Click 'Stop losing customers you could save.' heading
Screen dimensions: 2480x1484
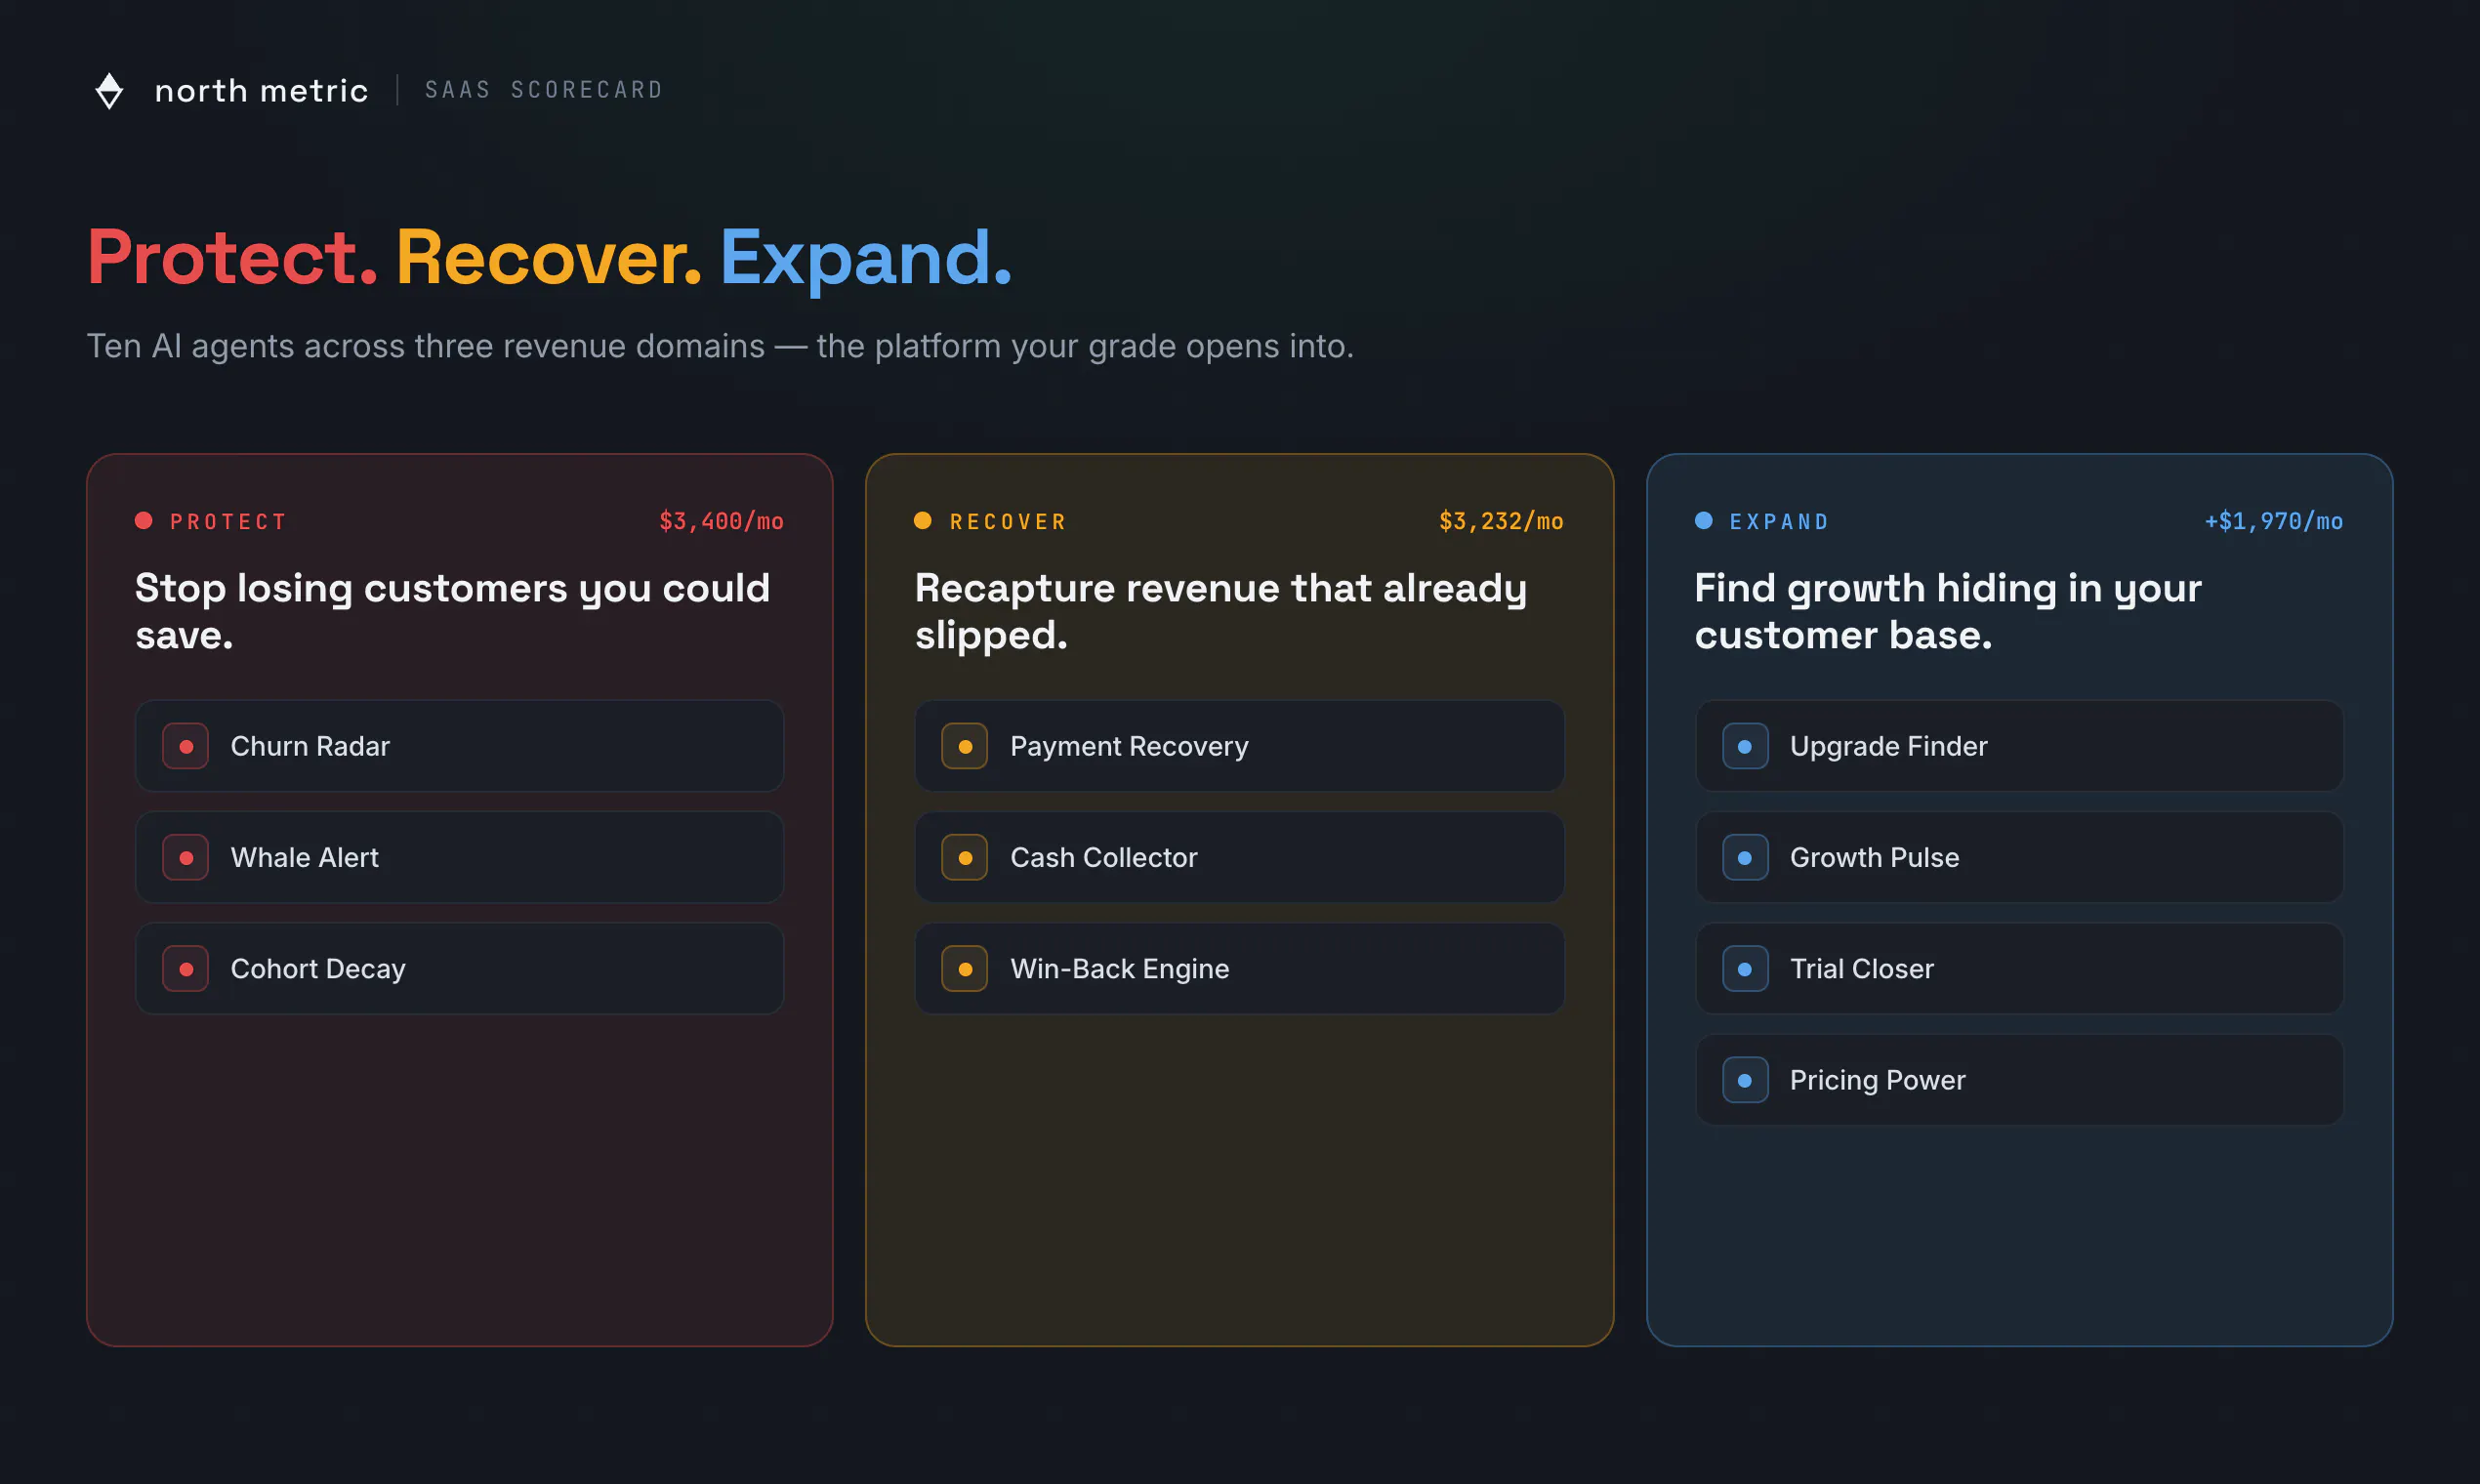pyautogui.click(x=452, y=611)
